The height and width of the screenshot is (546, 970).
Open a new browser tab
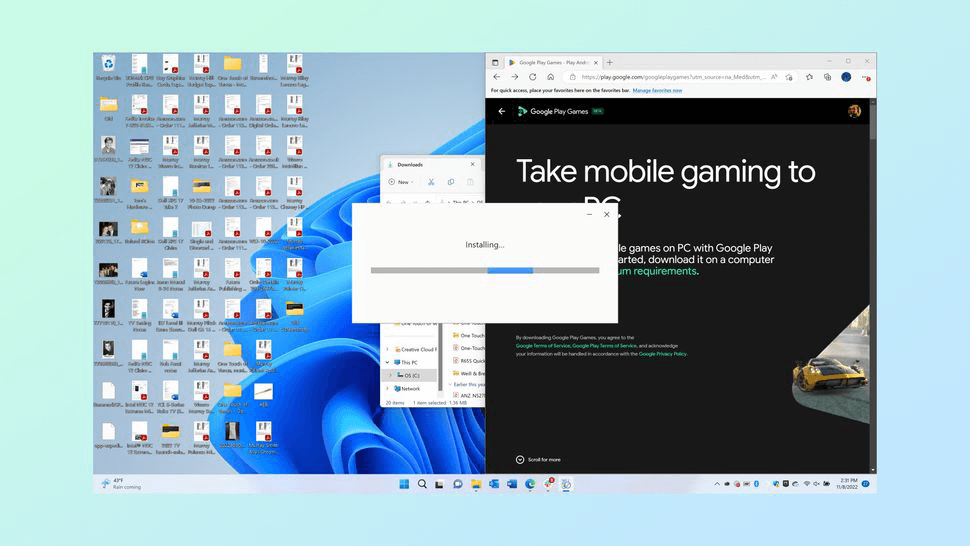tap(610, 62)
